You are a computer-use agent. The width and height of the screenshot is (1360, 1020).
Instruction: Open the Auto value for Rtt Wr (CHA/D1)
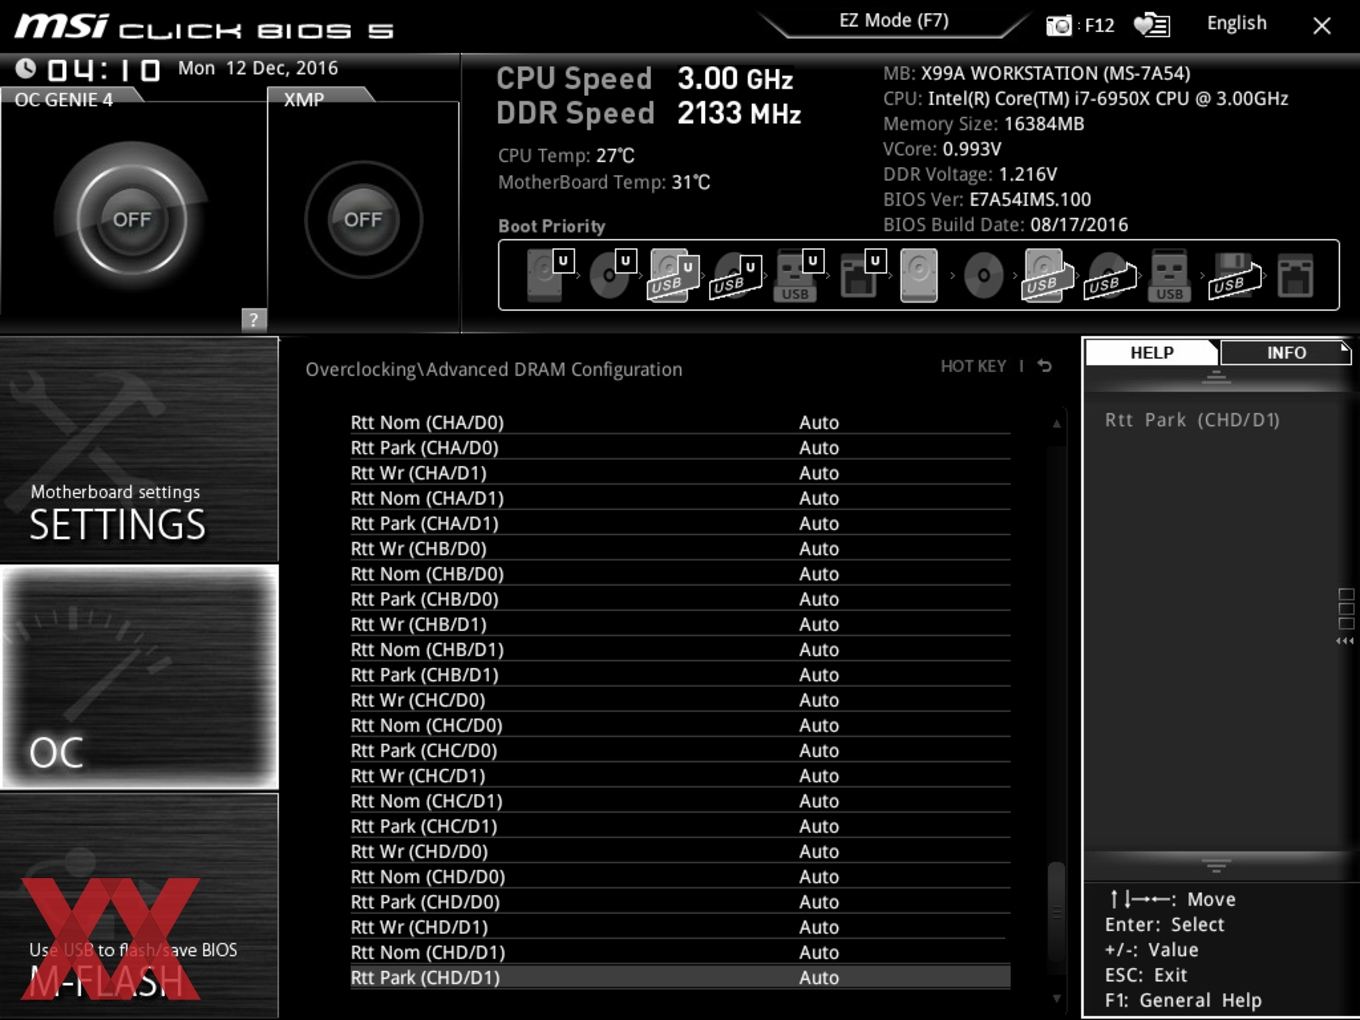pos(818,473)
